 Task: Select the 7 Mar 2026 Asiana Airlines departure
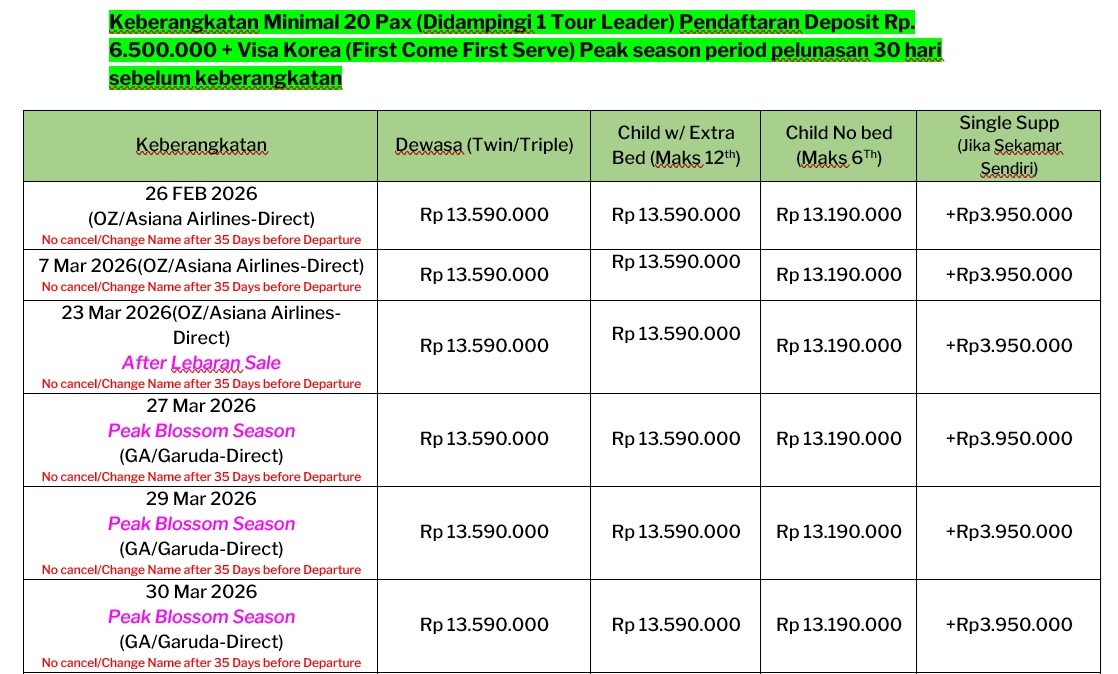tap(201, 266)
